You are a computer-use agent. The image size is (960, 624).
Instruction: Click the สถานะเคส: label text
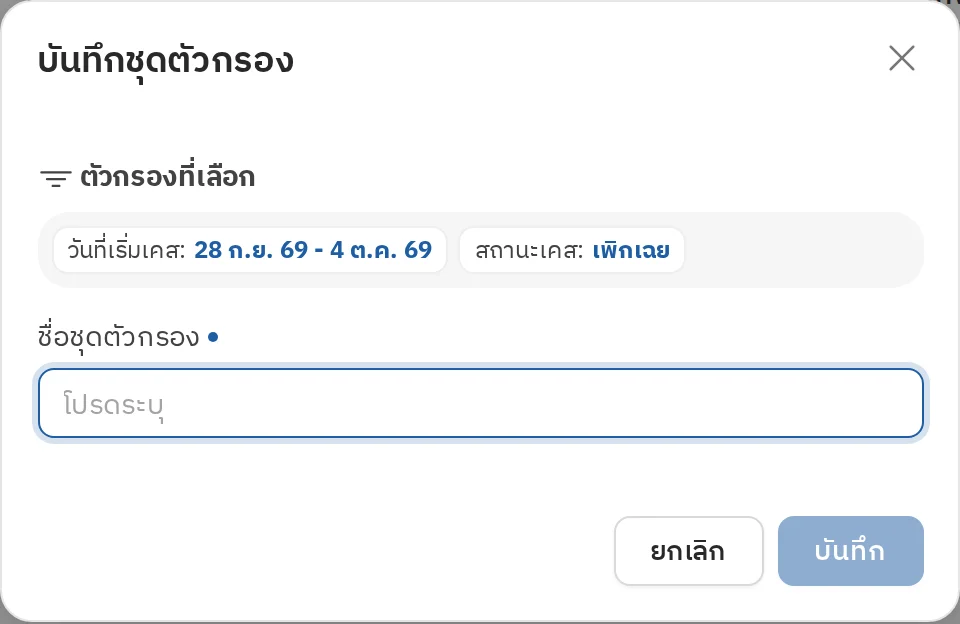point(530,250)
